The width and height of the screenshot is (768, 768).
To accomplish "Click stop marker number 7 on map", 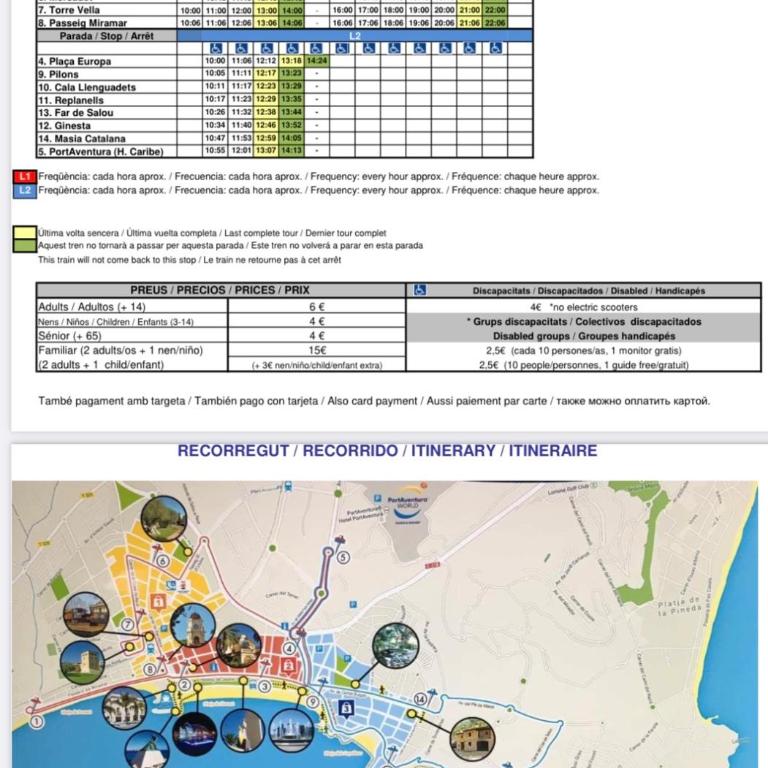I will [128, 624].
